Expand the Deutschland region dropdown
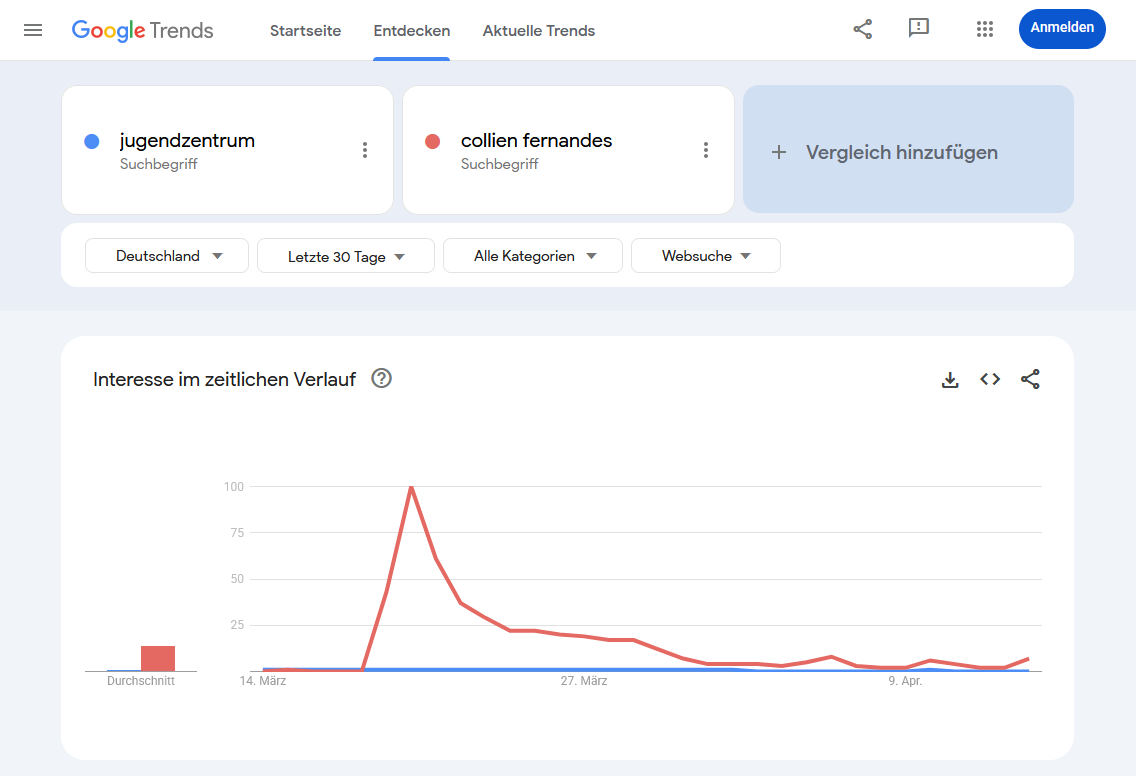1136x776 pixels. coord(167,256)
